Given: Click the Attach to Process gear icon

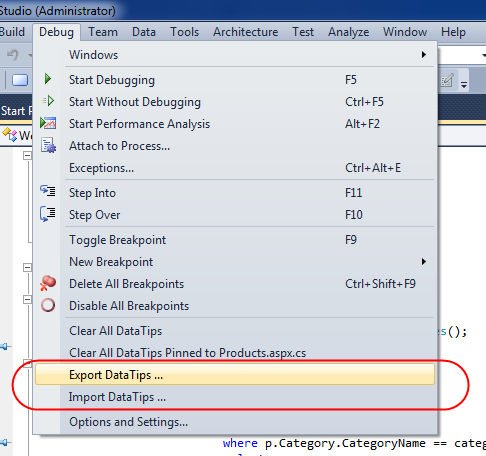Looking at the screenshot, I should pyautogui.click(x=48, y=145).
